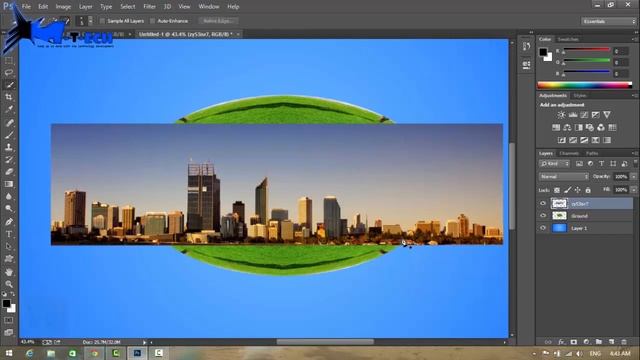The height and width of the screenshot is (360, 640).
Task: Switch to the Swatches tab
Action: [568, 39]
